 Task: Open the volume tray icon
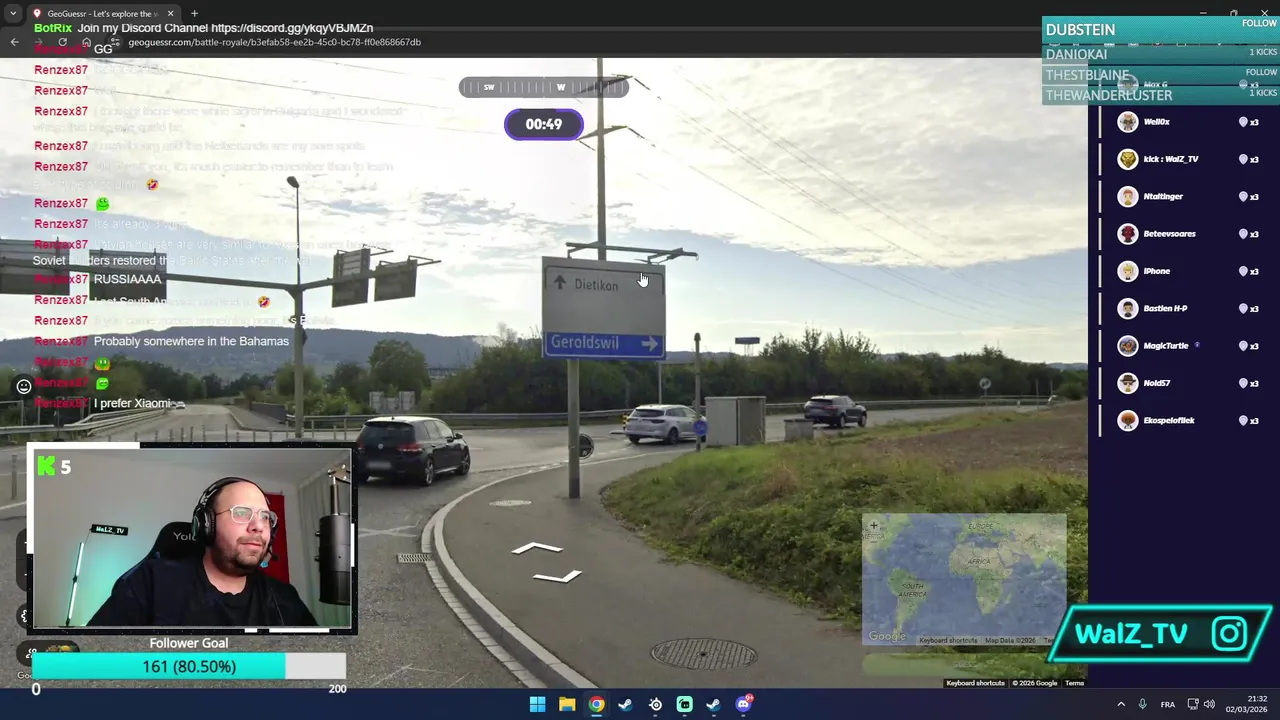point(1210,704)
